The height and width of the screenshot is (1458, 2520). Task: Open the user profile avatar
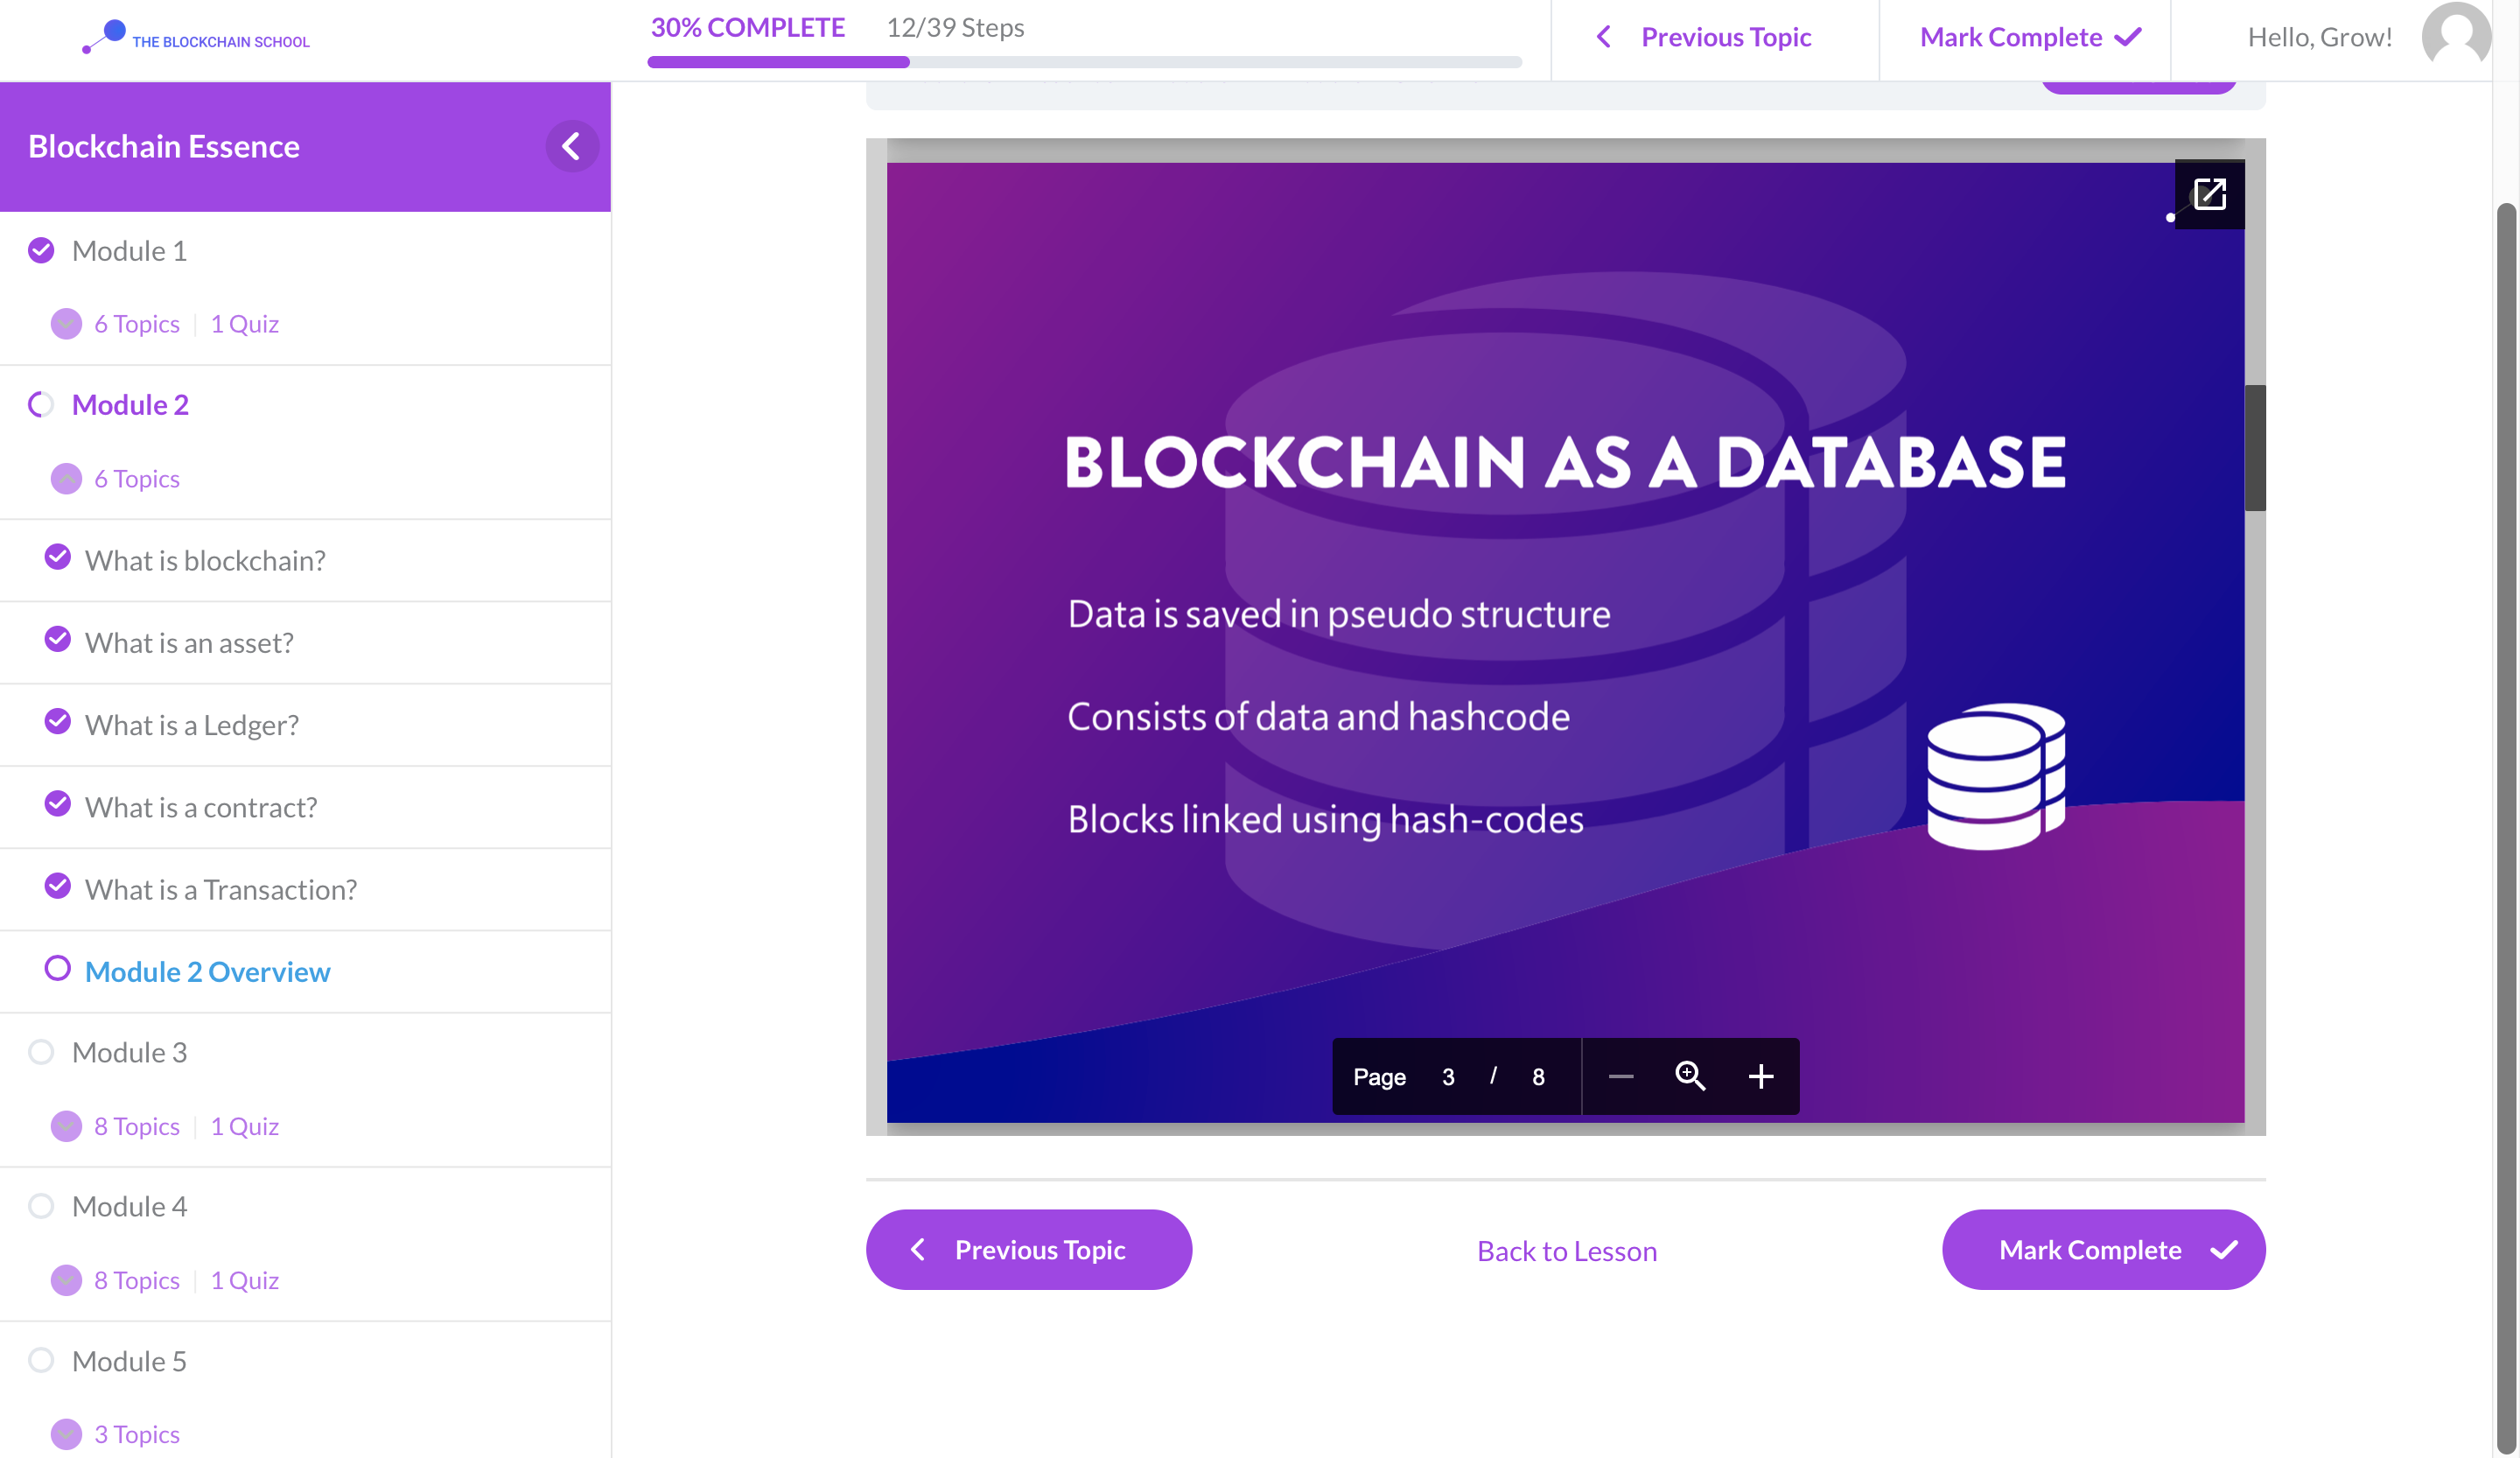[x=2457, y=37]
